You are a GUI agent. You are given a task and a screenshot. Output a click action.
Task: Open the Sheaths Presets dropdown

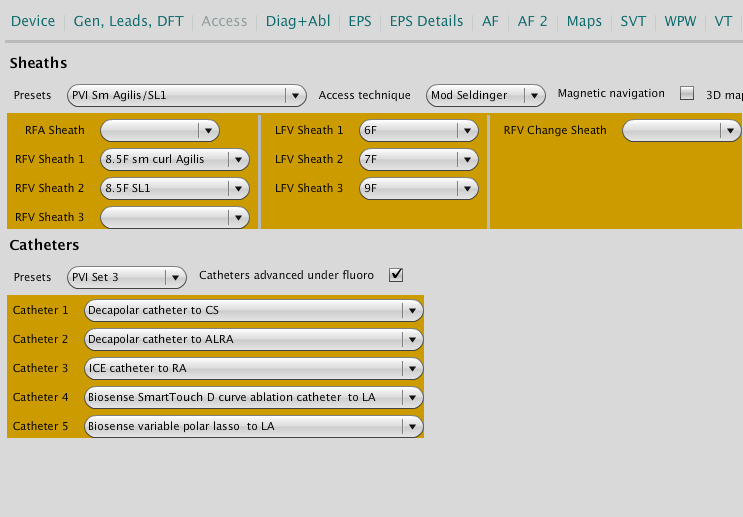click(187, 95)
